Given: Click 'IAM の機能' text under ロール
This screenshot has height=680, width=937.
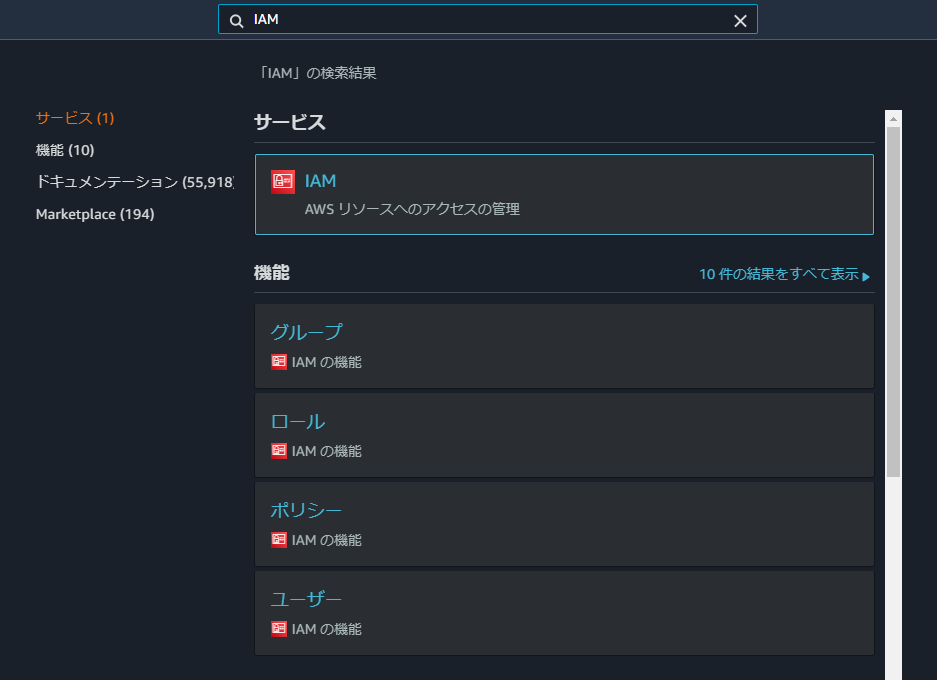Looking at the screenshot, I should [326, 451].
